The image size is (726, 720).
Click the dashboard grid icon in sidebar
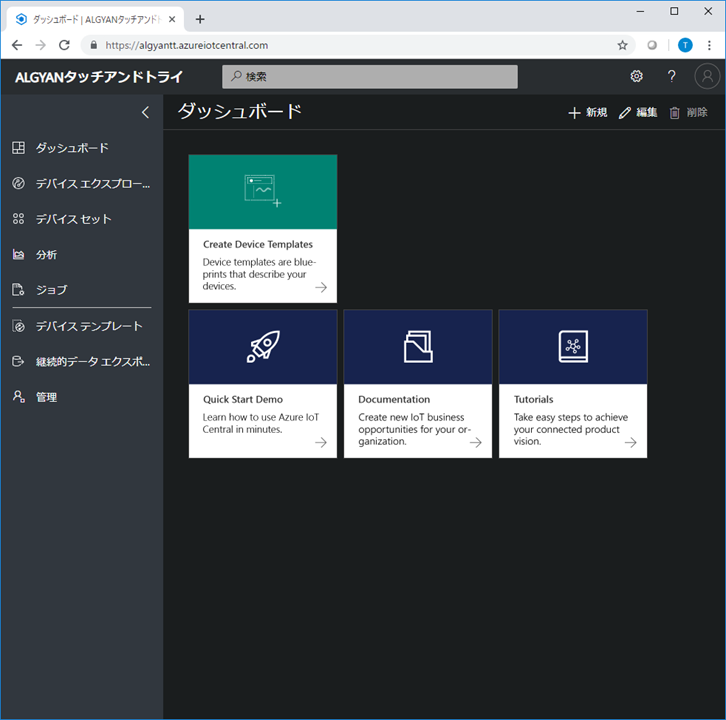pos(19,148)
